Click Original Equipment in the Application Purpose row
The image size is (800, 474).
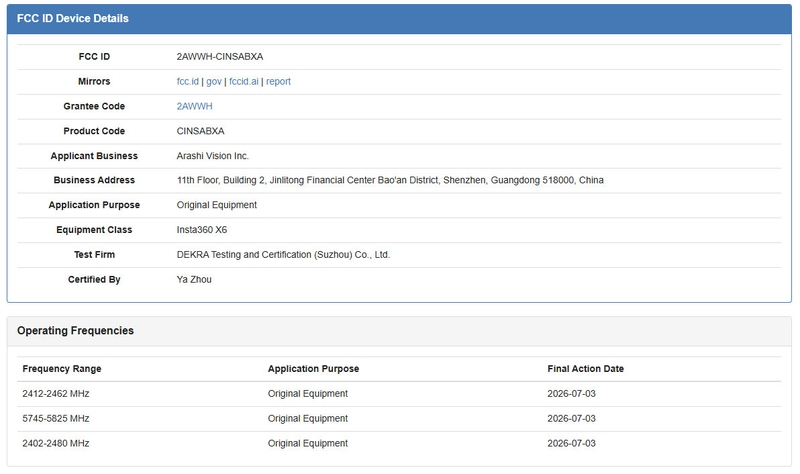coord(217,205)
